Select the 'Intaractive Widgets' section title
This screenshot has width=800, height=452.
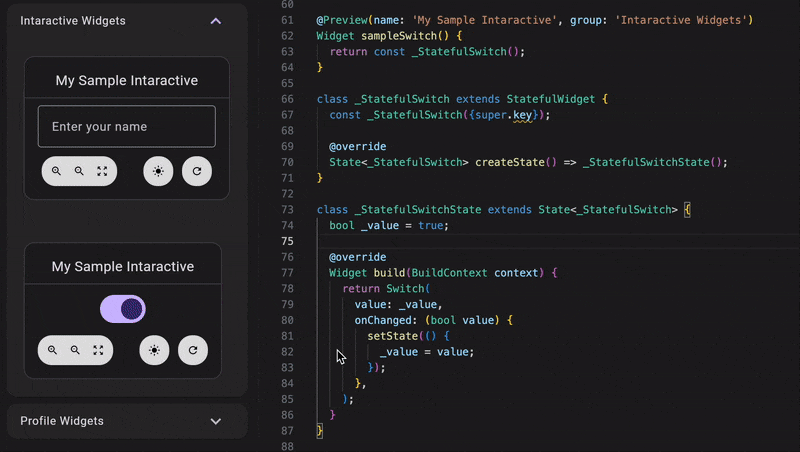click(x=73, y=21)
